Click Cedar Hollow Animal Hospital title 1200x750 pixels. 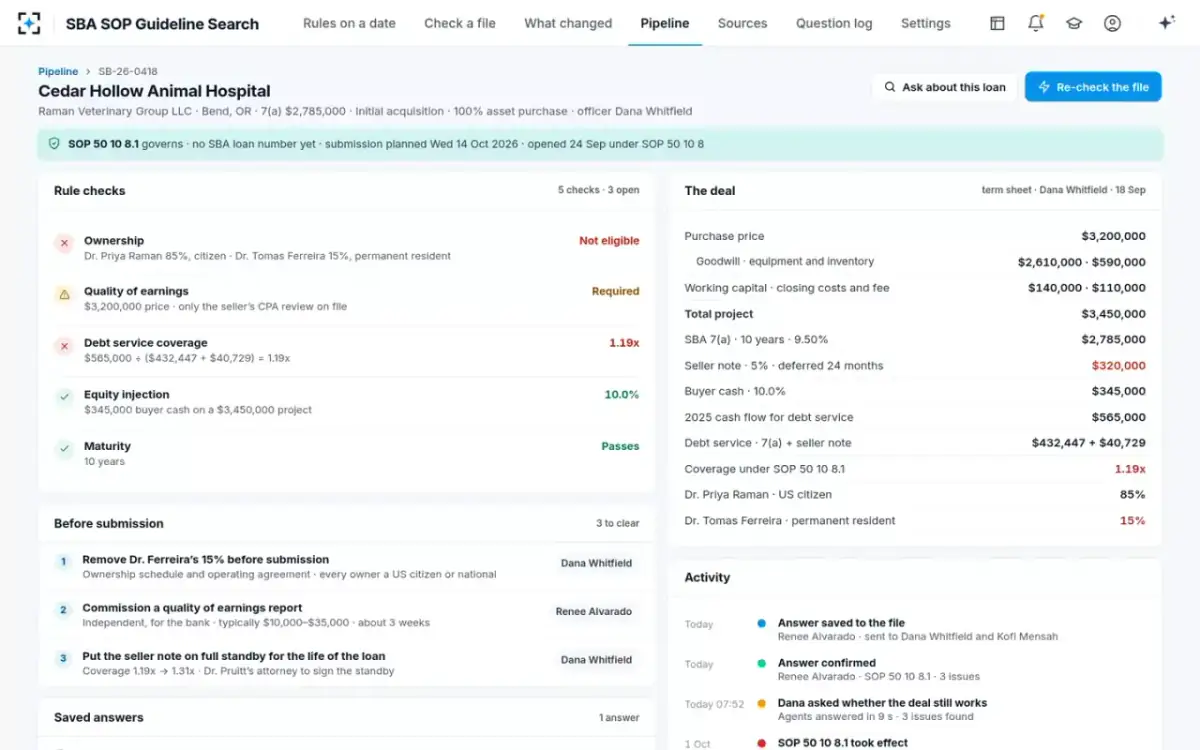[154, 91]
